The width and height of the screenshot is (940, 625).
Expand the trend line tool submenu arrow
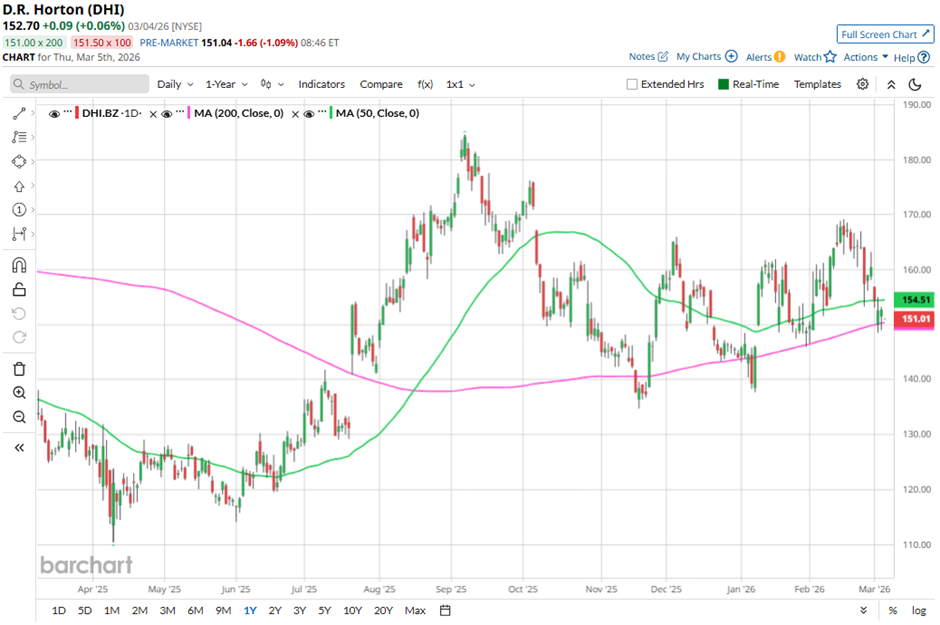click(x=32, y=113)
